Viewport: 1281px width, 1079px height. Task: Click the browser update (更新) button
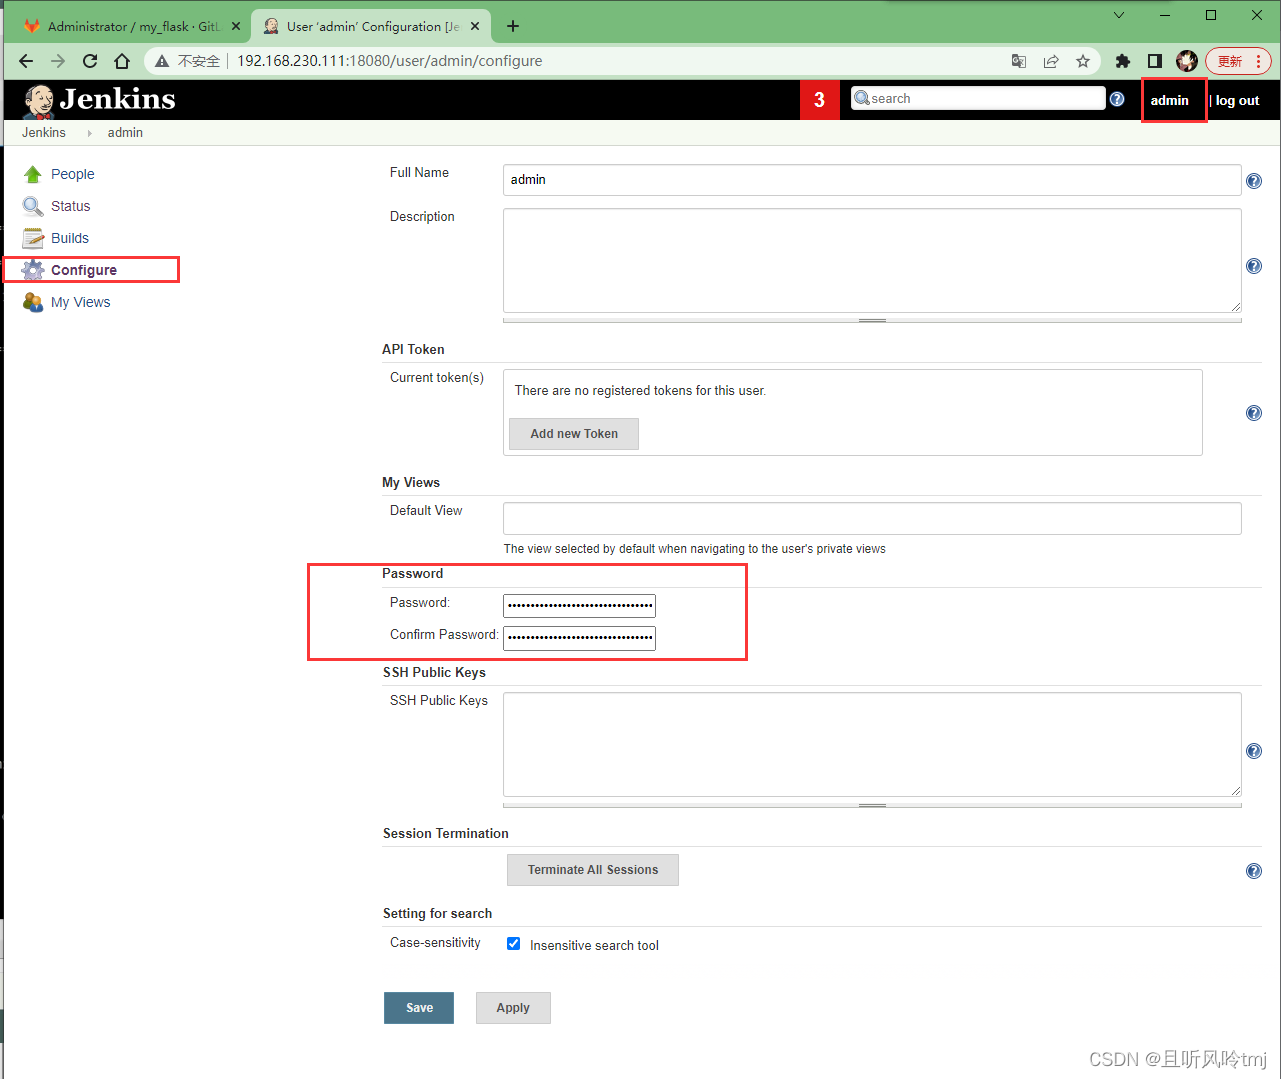point(1238,61)
